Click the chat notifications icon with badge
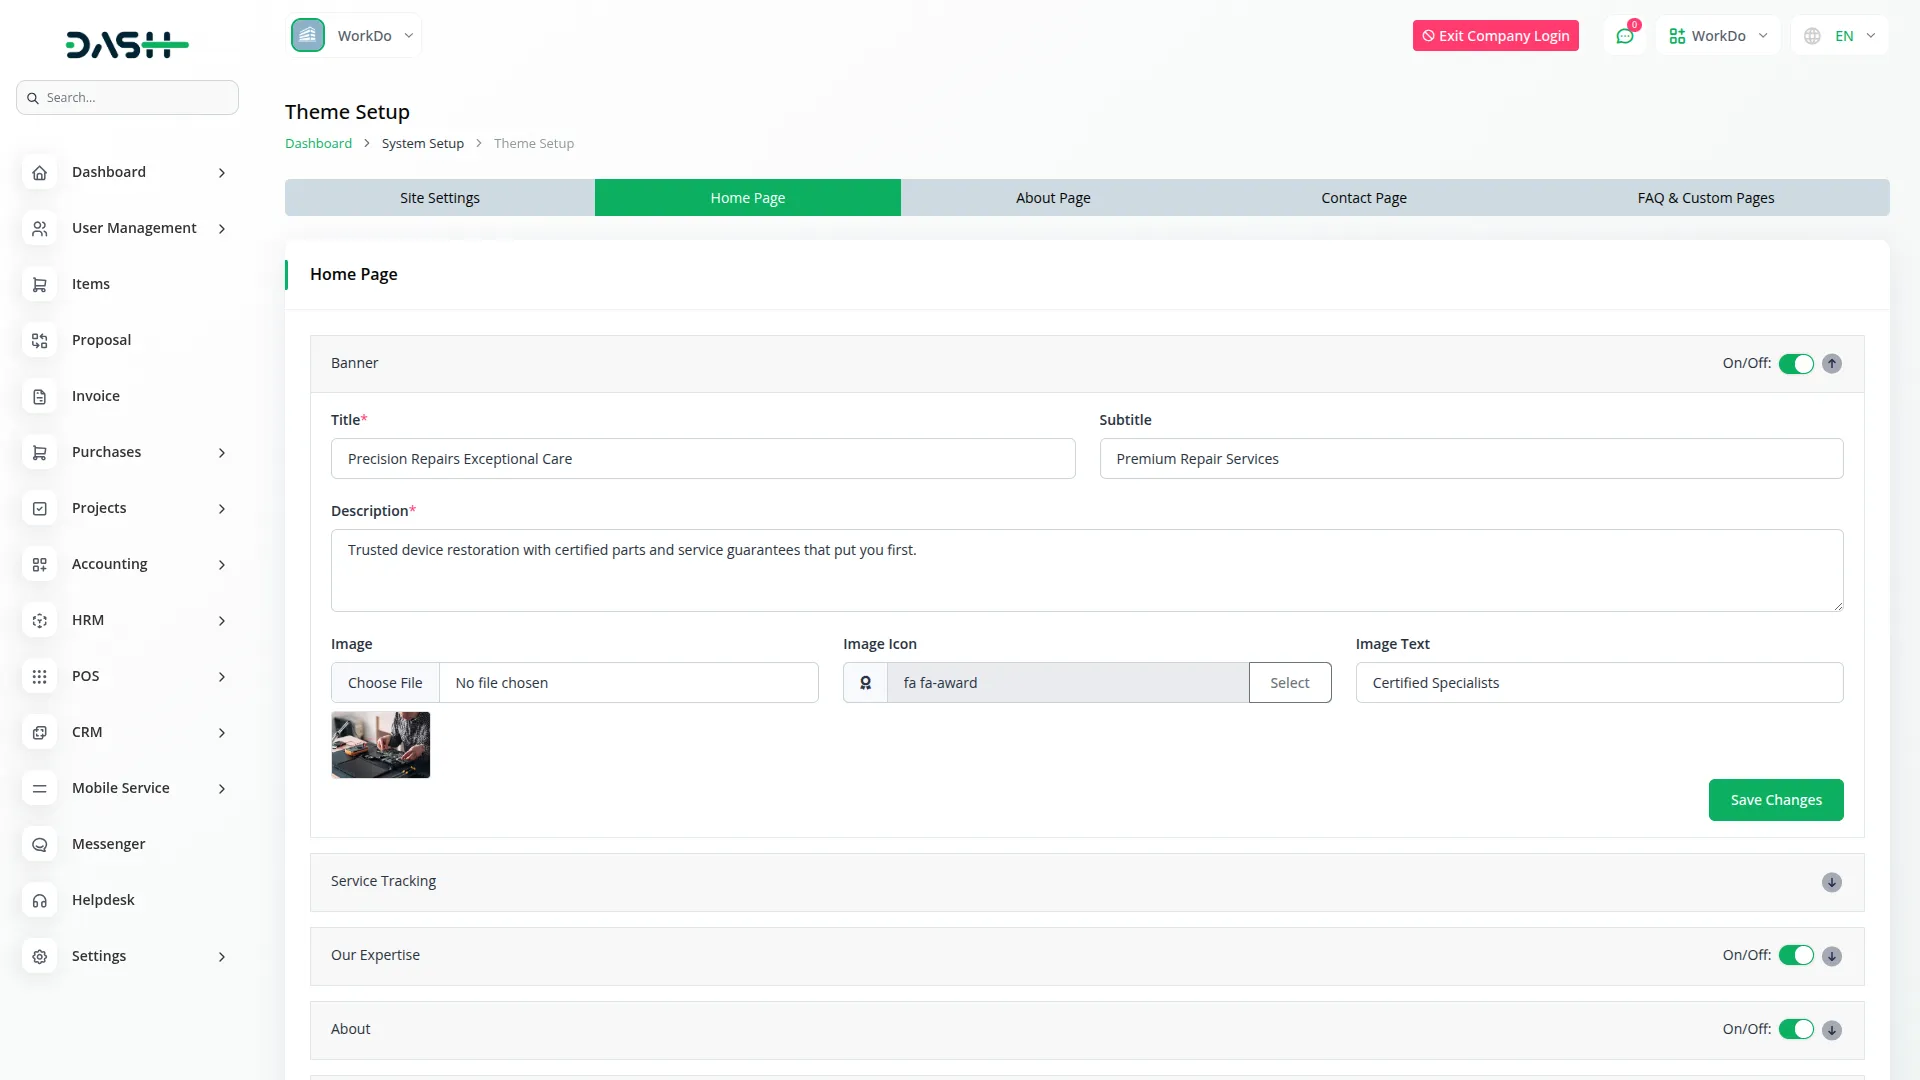The width and height of the screenshot is (1920, 1080). (1624, 35)
